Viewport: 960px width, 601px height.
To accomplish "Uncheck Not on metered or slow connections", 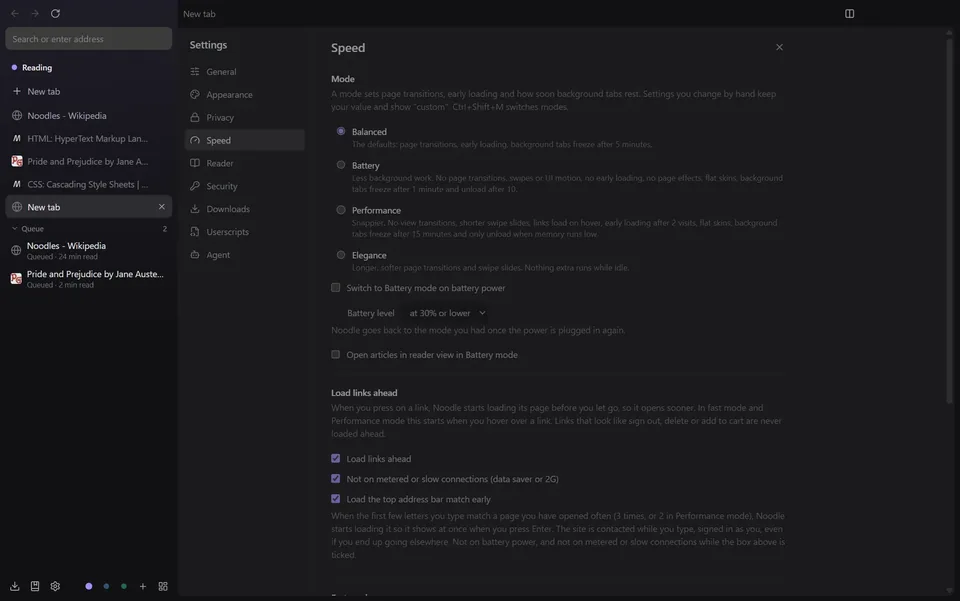I will 336,479.
